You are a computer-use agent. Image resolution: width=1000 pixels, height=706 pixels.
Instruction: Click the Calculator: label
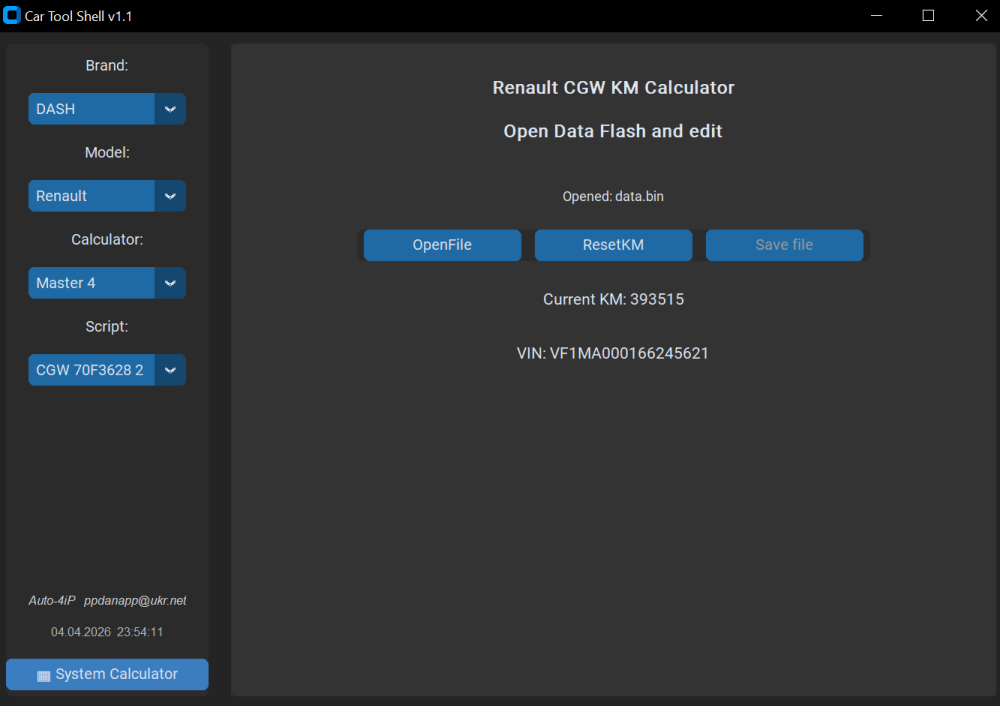(x=107, y=240)
